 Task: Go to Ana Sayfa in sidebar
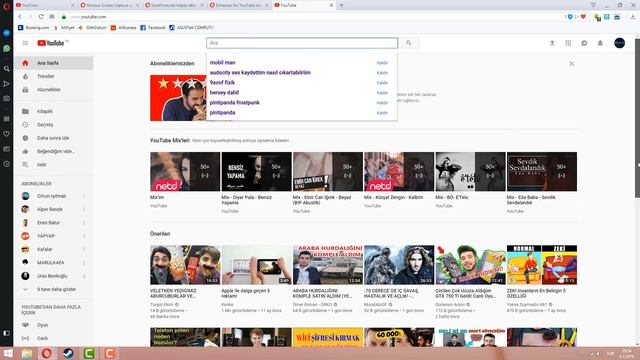pos(53,63)
